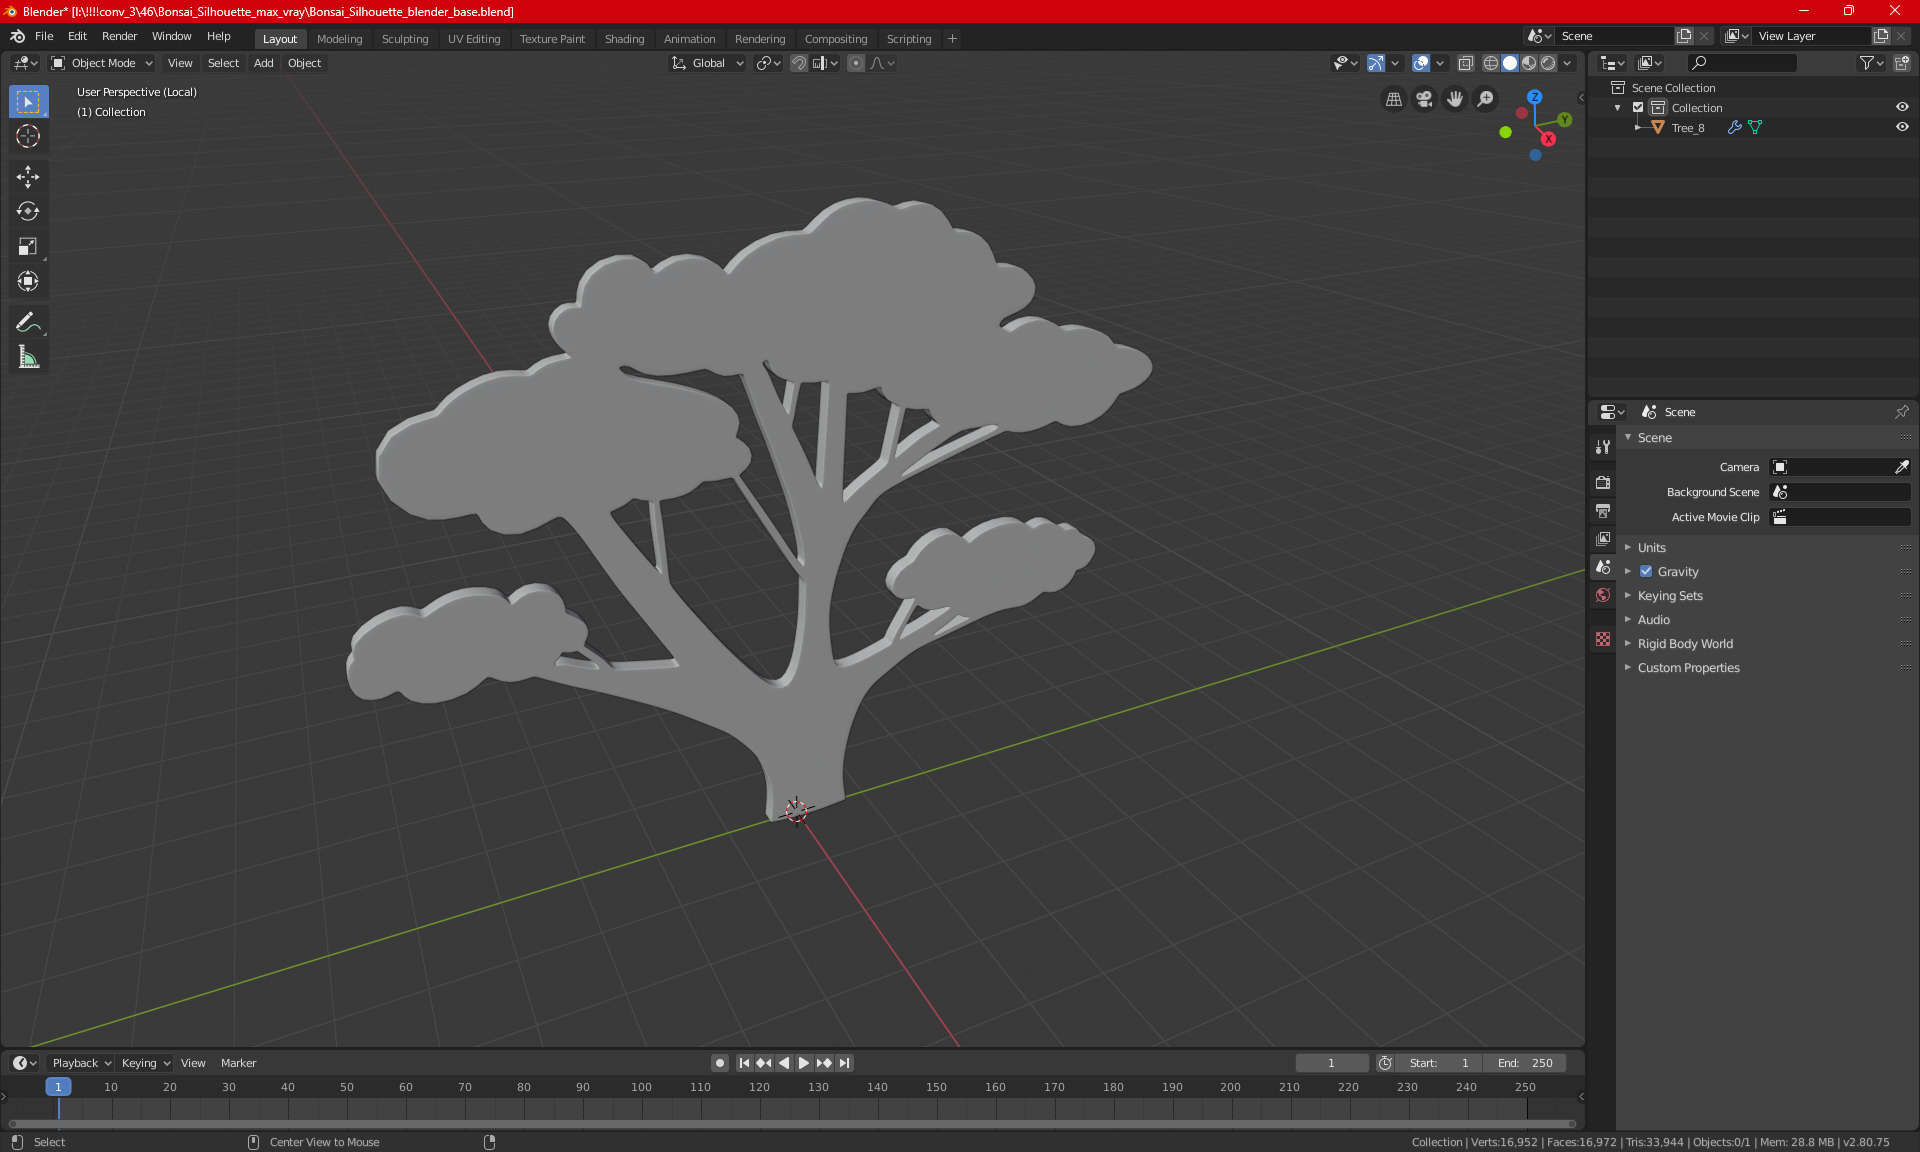Activate the Scale tool
1920x1152 pixels.
[x=28, y=246]
